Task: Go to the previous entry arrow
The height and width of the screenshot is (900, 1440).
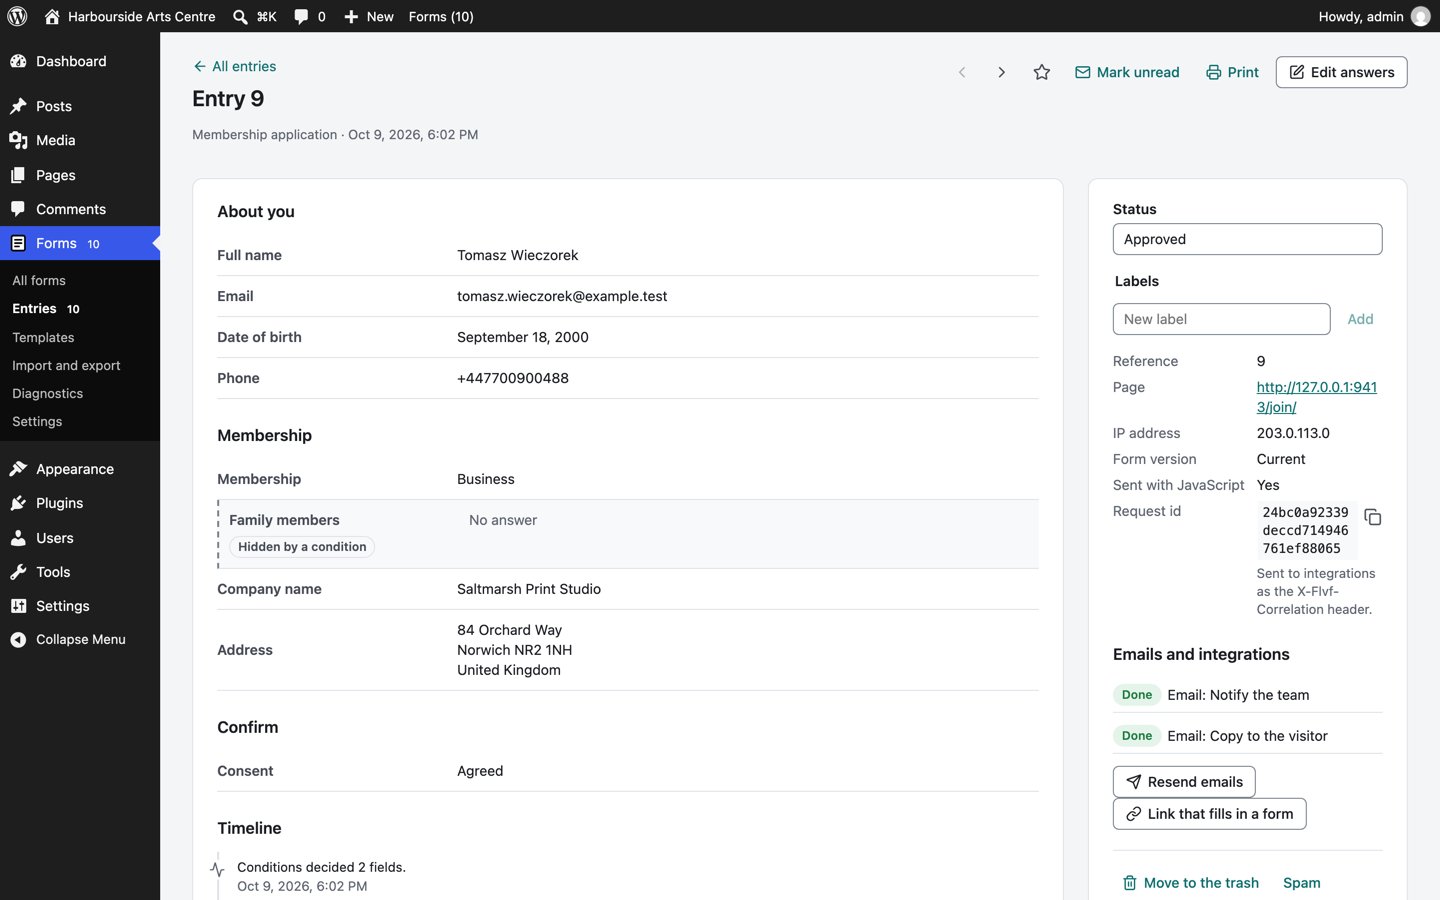Action: tap(962, 72)
